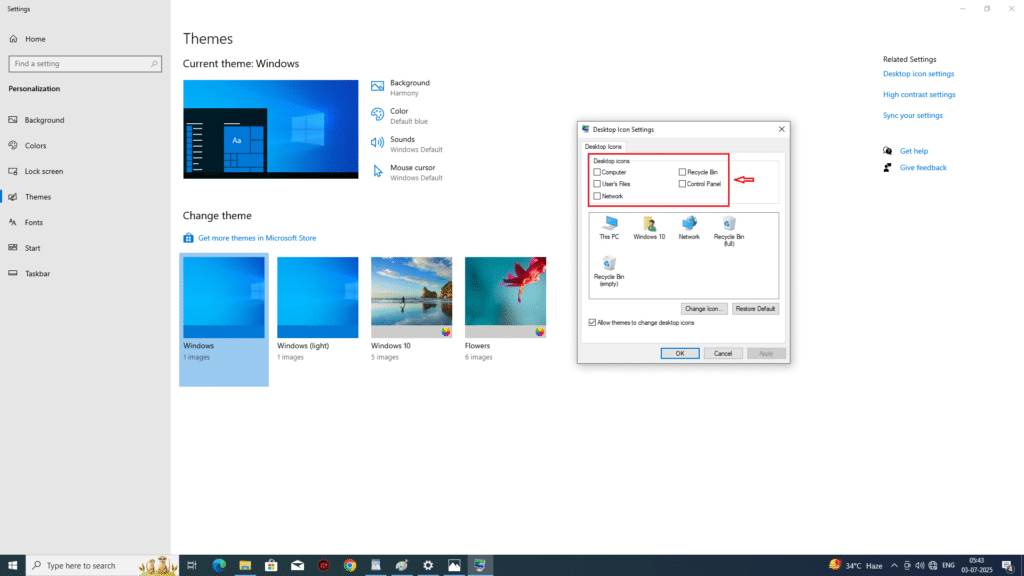Screen dimensions: 1024x576
Task: Open the Windows Start button
Action: pyautogui.click(x=12, y=566)
